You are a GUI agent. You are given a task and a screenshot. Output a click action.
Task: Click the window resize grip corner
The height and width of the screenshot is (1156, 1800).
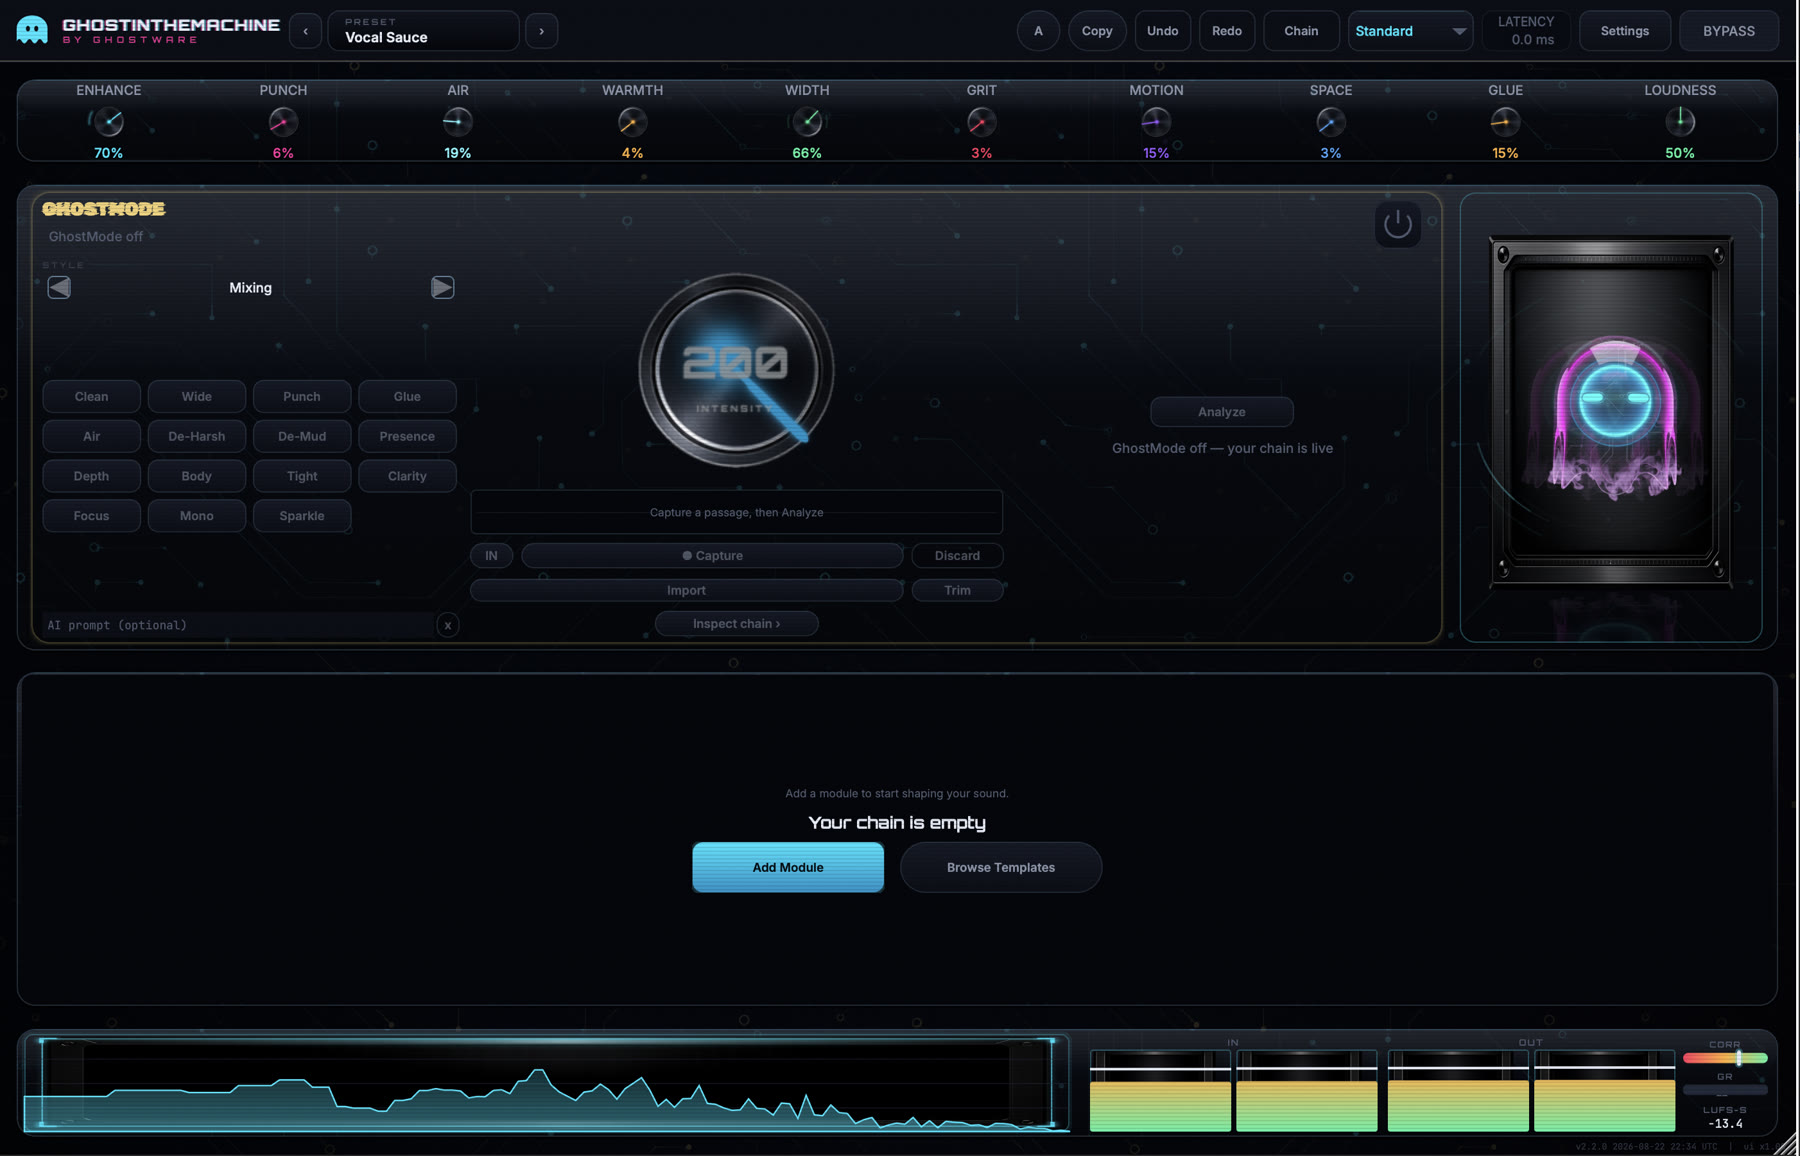click(x=1786, y=1144)
